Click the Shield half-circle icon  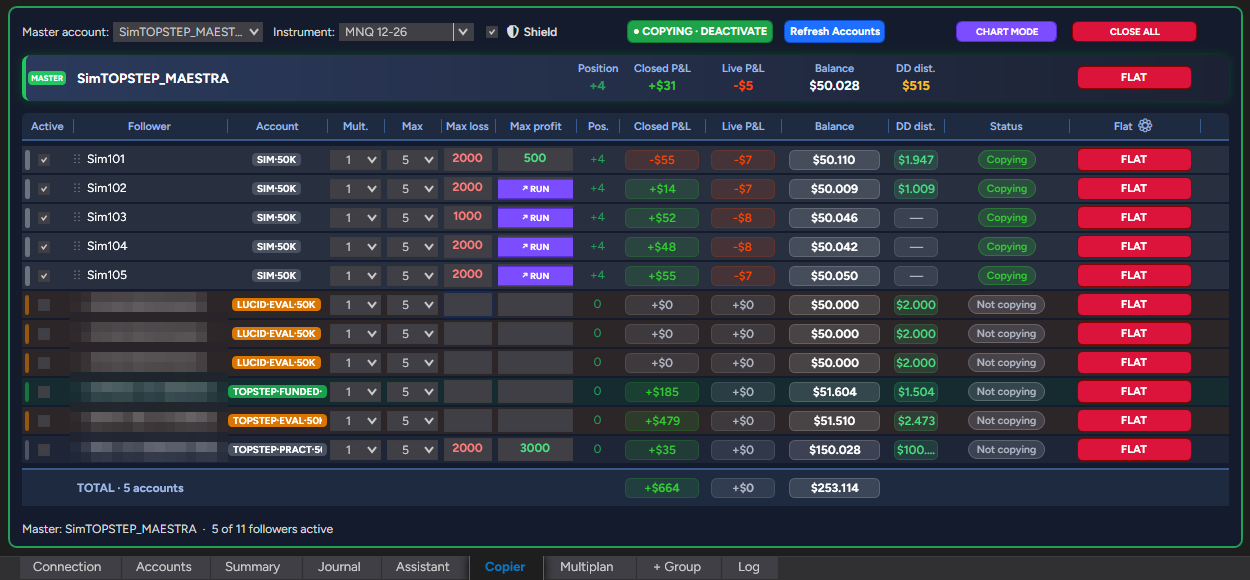513,32
